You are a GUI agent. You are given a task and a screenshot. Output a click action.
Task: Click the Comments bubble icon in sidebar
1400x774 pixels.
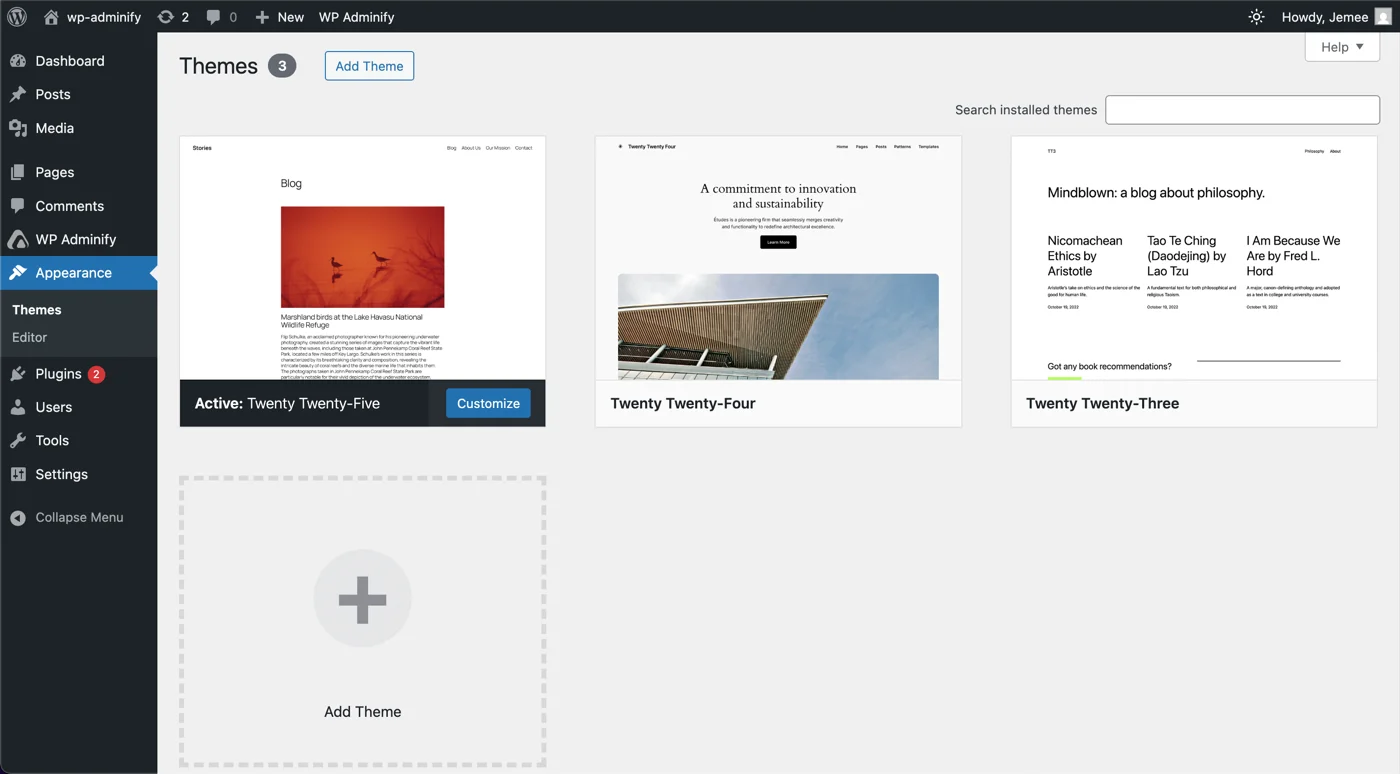click(x=18, y=206)
